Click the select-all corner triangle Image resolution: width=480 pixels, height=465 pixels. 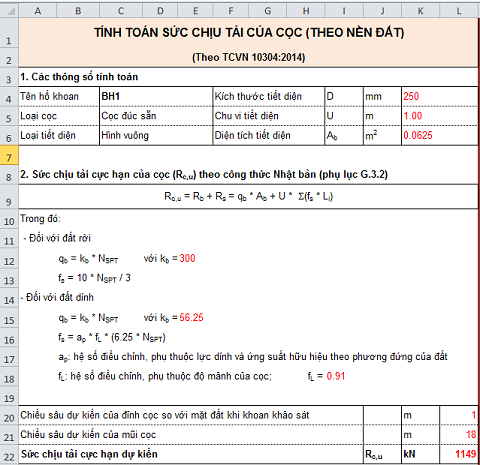[x=9, y=11]
